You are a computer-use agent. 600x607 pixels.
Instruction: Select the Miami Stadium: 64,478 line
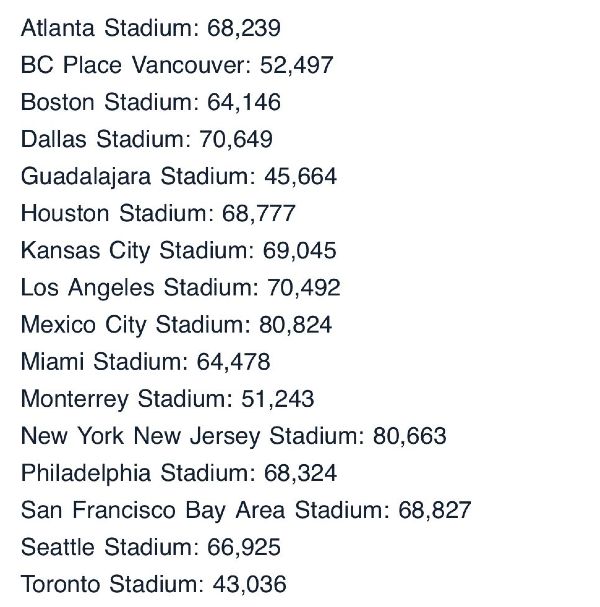146,362
